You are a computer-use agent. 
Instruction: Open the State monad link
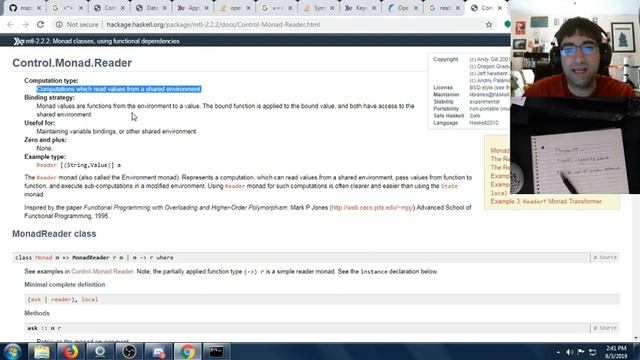pyautogui.click(x=449, y=186)
